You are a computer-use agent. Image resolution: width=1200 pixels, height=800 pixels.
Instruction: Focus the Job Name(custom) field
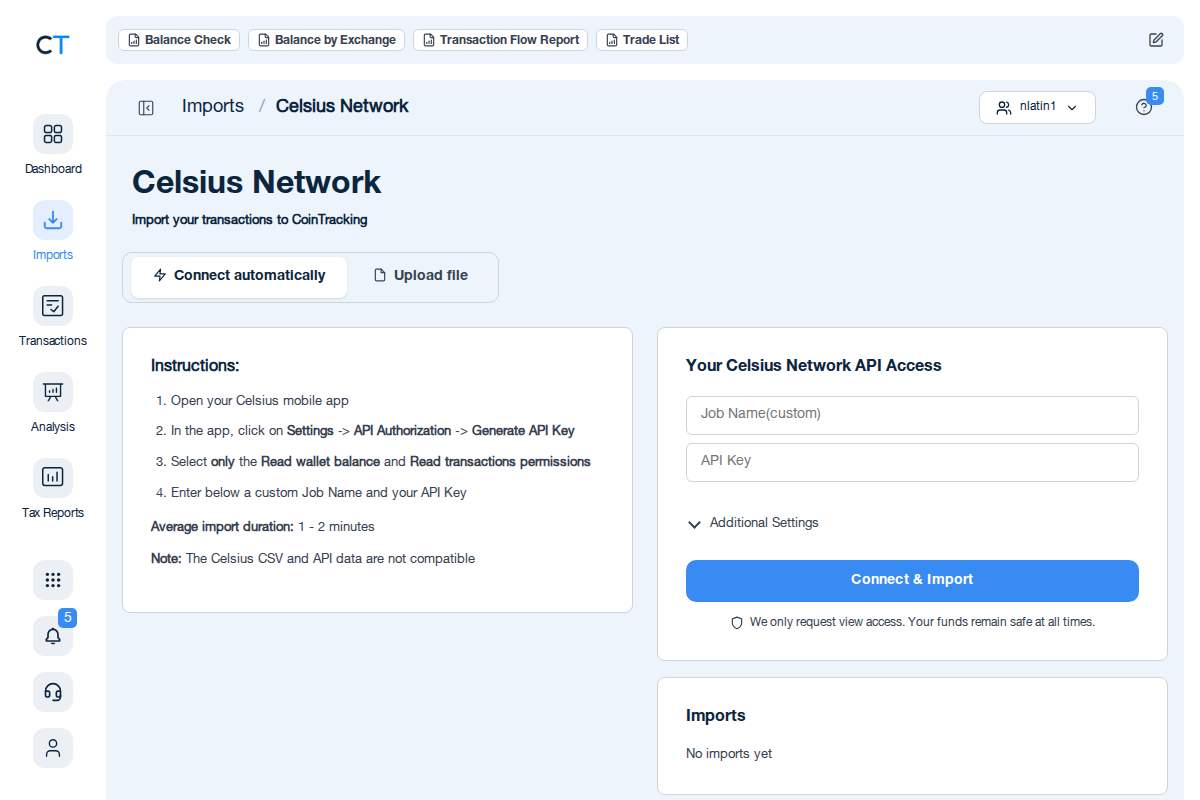point(912,415)
